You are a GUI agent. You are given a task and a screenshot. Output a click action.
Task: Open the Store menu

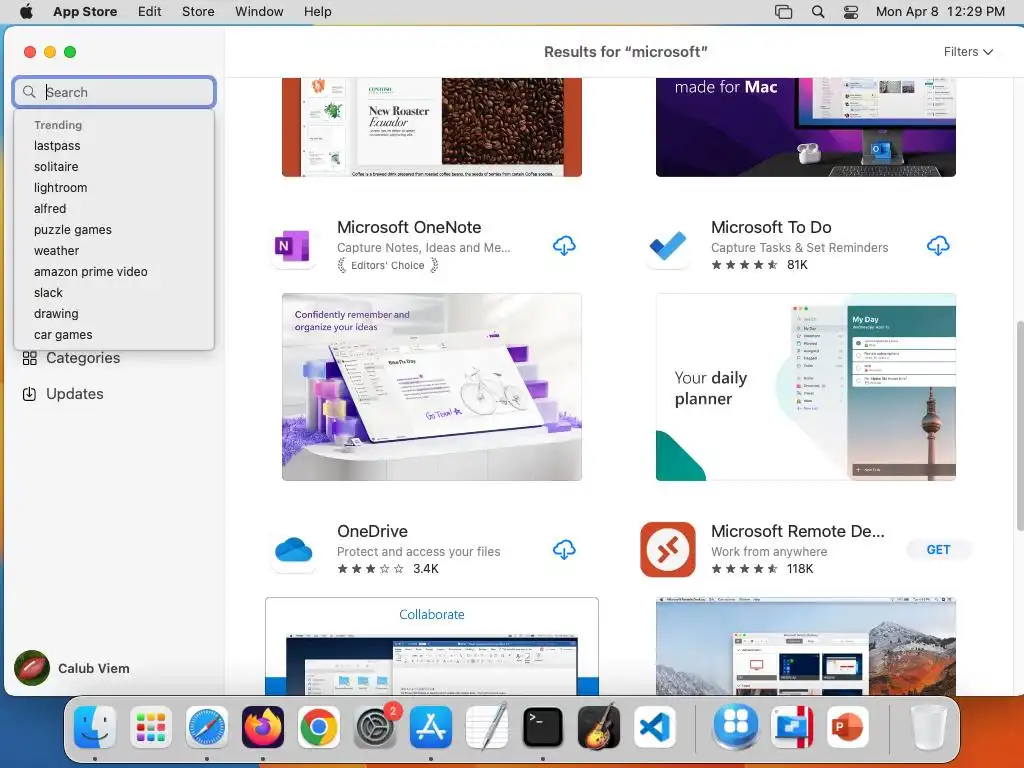[x=198, y=12]
